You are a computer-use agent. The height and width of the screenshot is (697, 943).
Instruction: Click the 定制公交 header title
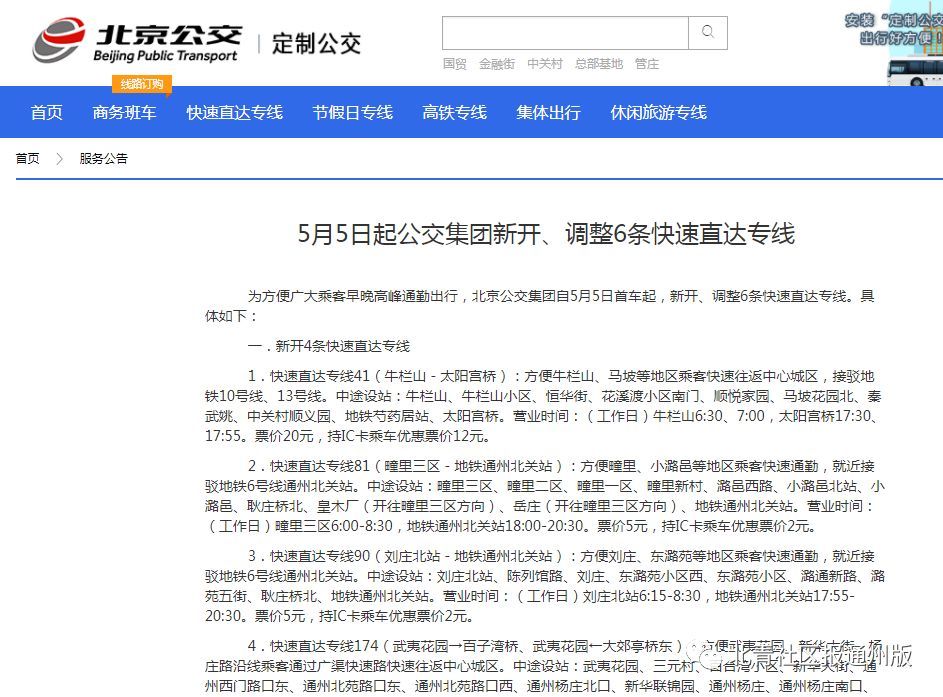(x=316, y=44)
